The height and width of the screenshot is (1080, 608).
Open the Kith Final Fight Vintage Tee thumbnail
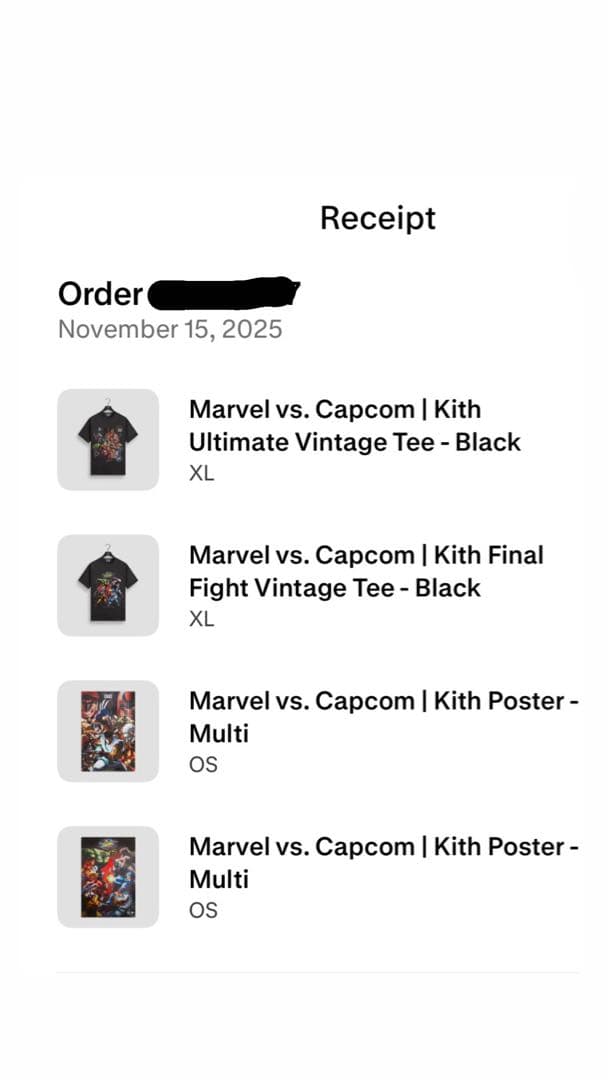coord(108,584)
